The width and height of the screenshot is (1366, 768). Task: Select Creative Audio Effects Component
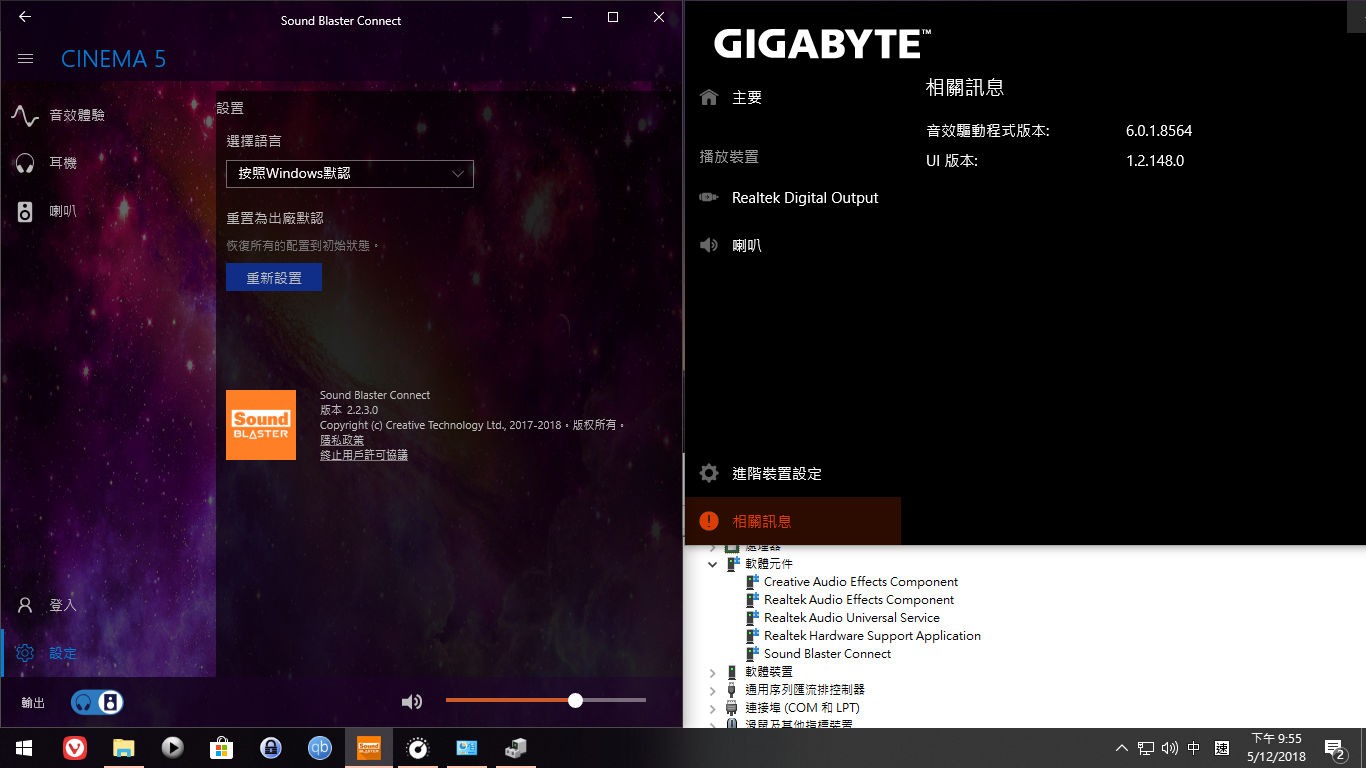(861, 582)
